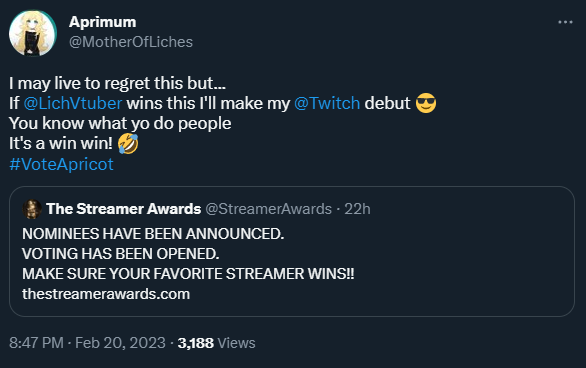Click the sunglasses emoji after debut

tap(426, 103)
